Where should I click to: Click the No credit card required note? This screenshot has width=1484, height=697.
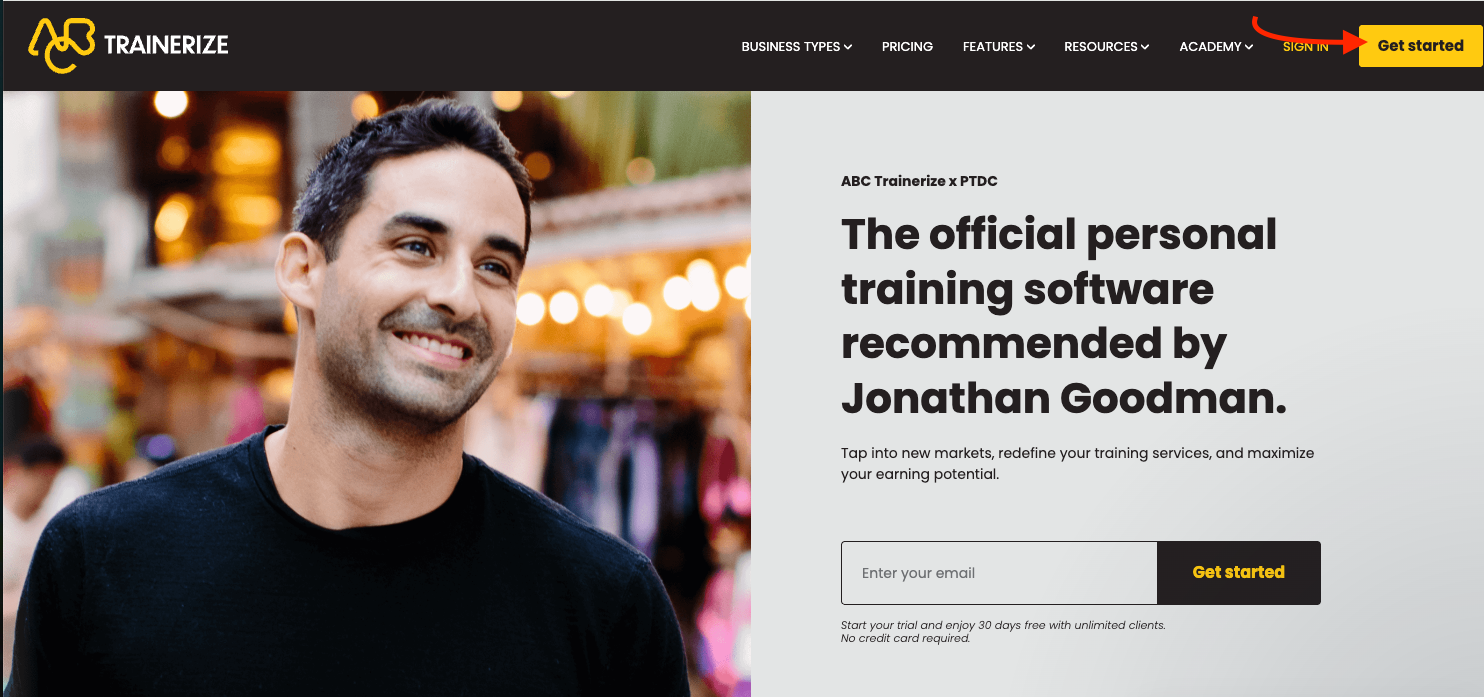click(x=906, y=638)
